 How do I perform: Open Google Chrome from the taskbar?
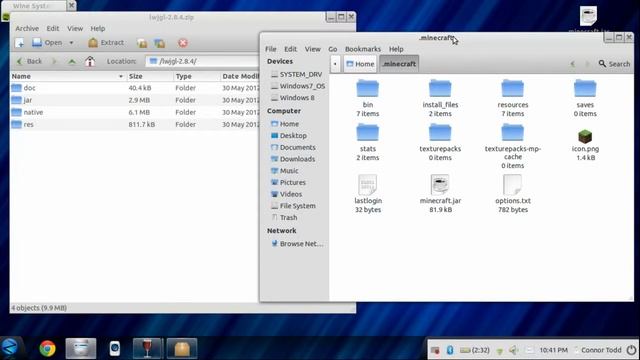[x=47, y=349]
